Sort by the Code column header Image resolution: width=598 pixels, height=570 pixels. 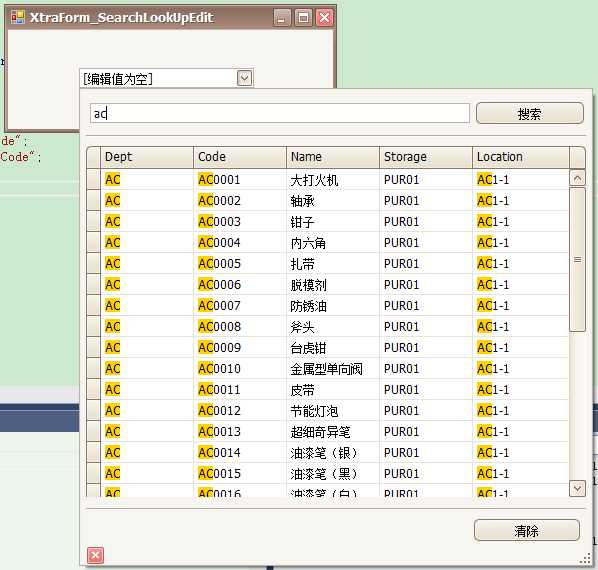pos(240,157)
